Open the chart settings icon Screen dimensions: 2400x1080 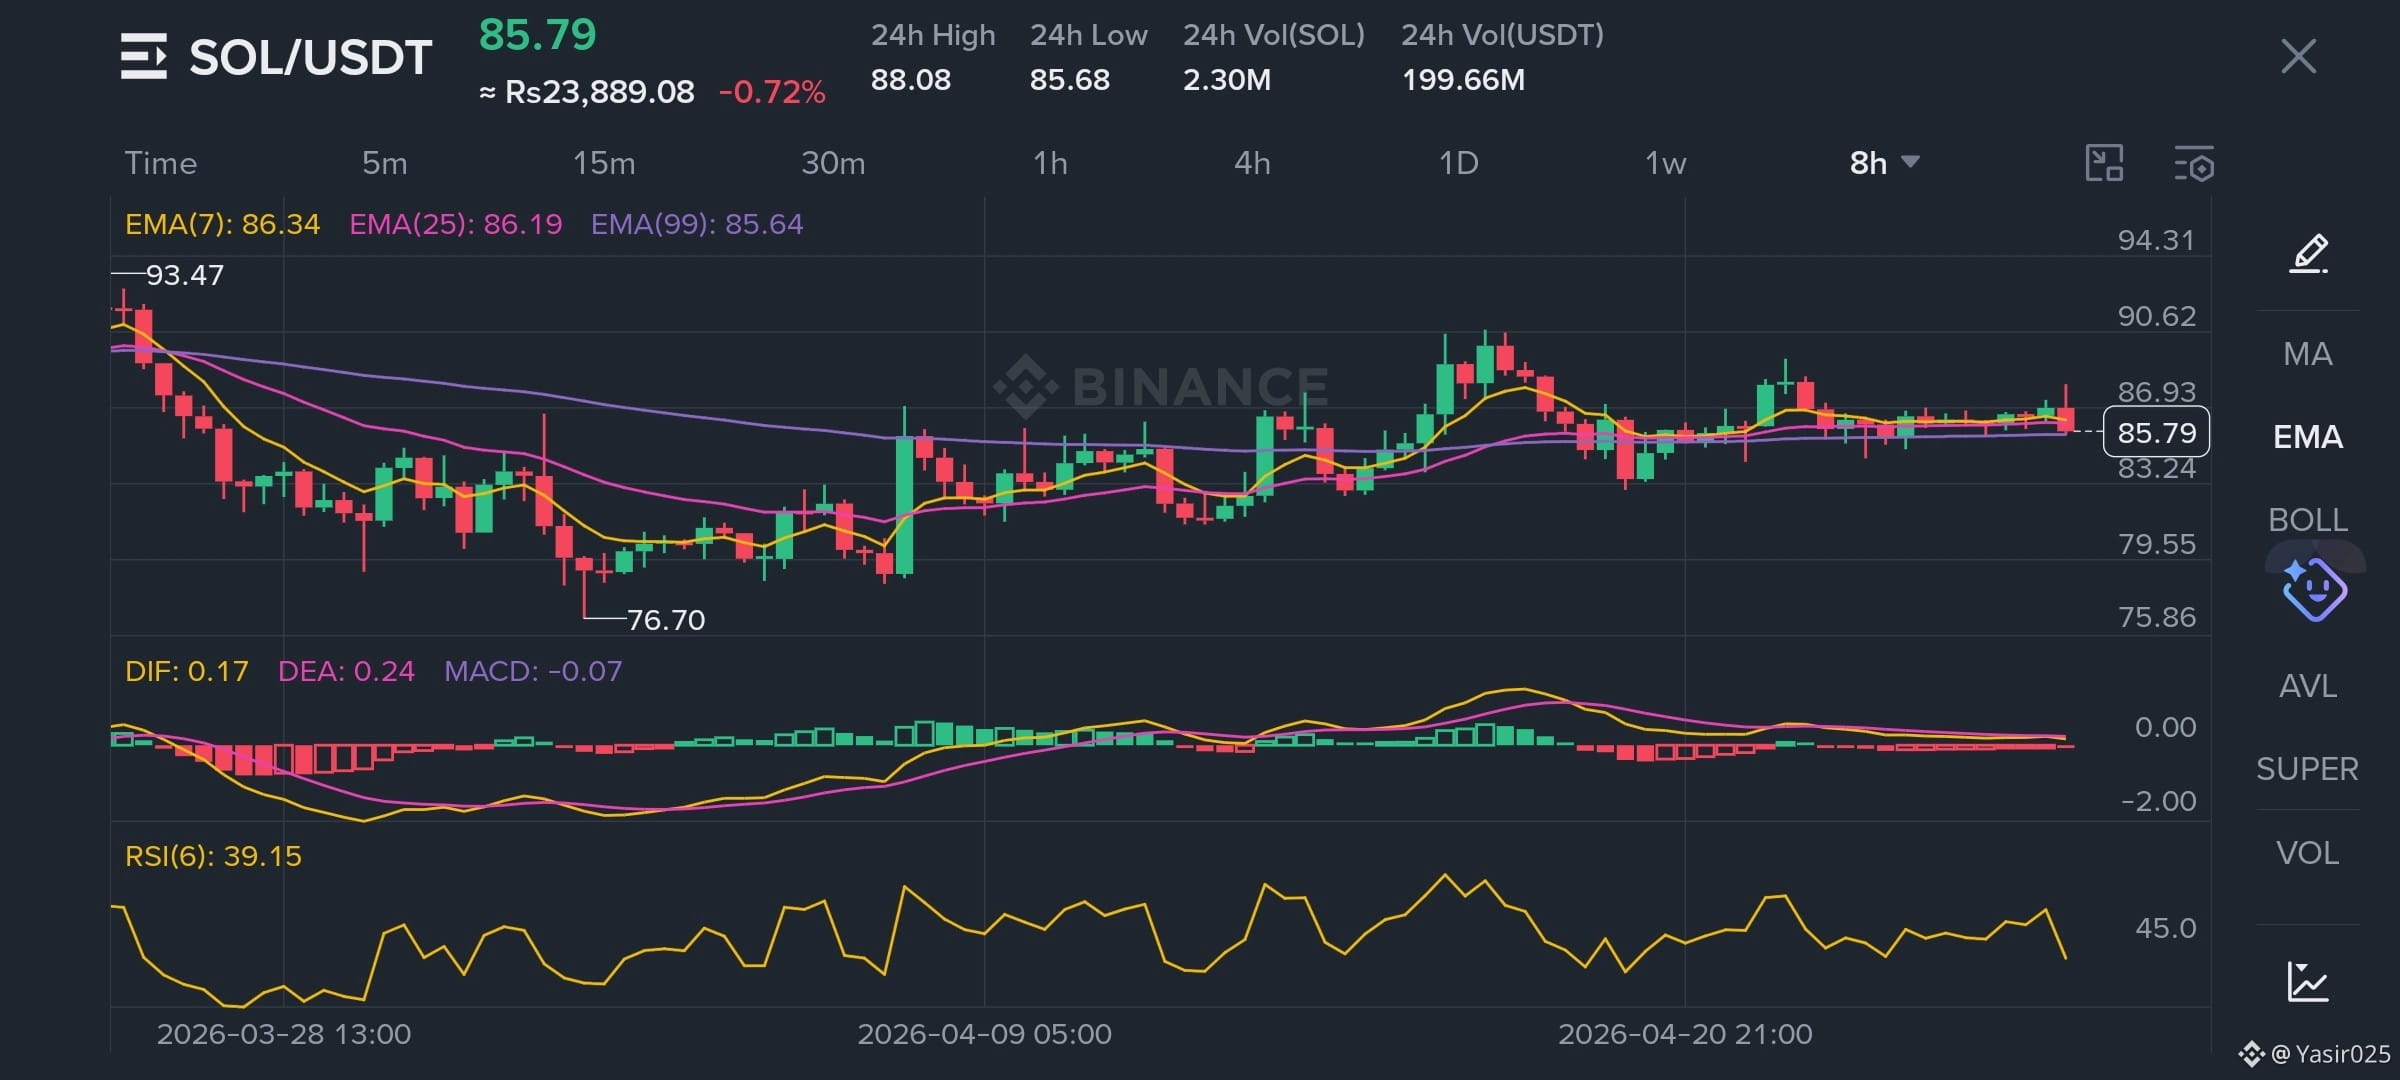[x=2194, y=163]
